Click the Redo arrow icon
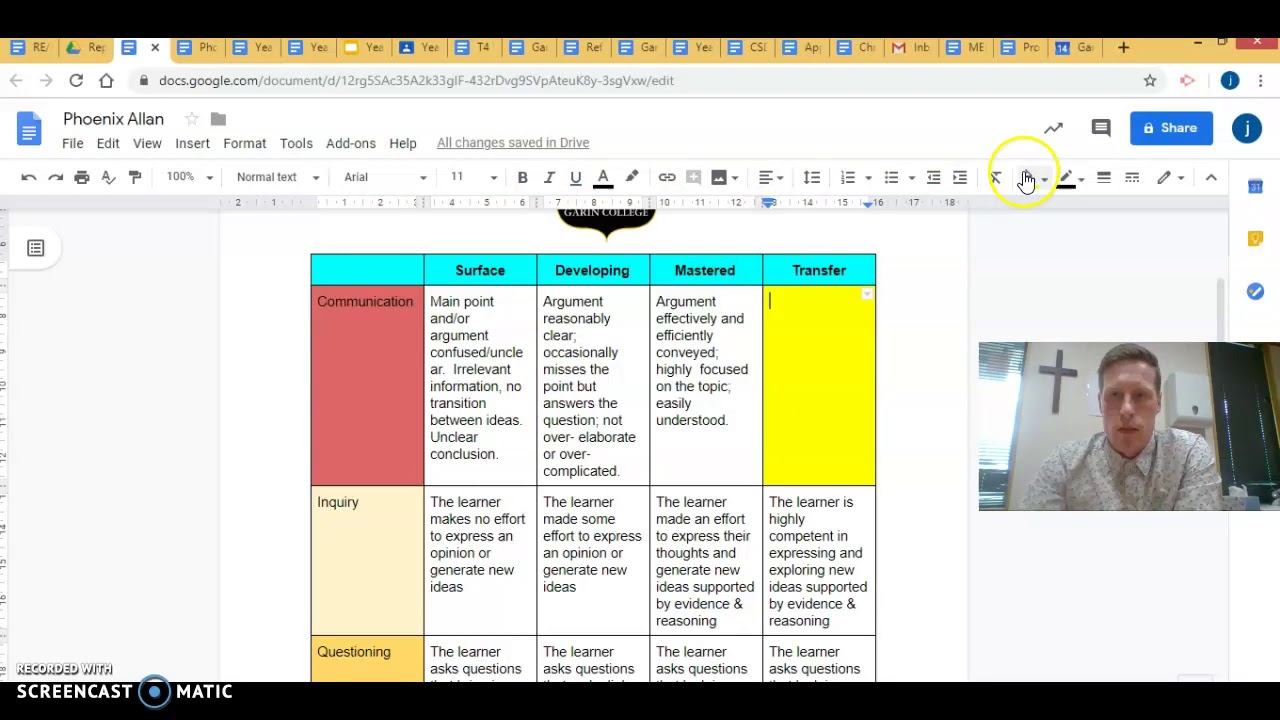The image size is (1280, 720). 56,177
